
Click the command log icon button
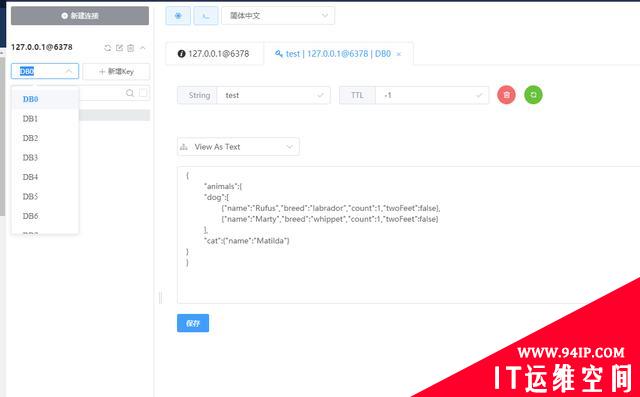pyautogui.click(x=206, y=16)
